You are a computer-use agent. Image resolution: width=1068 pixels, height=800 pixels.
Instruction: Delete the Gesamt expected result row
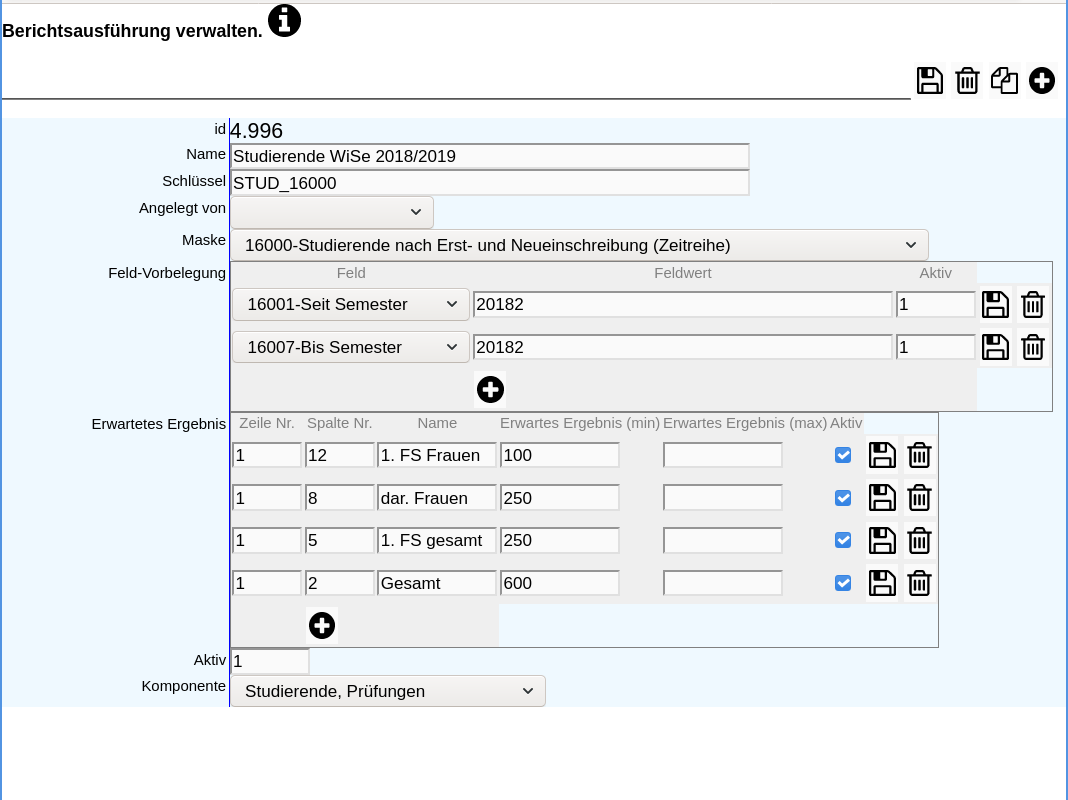pos(919,583)
